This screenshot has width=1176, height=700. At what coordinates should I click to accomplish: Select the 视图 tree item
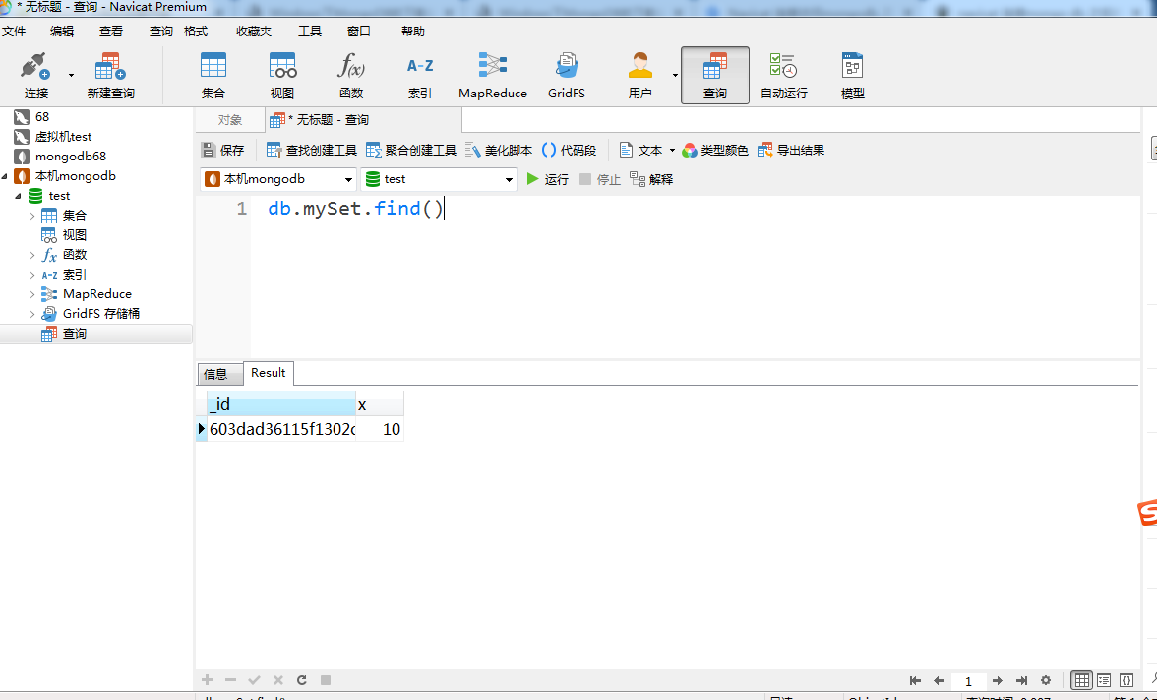74,235
